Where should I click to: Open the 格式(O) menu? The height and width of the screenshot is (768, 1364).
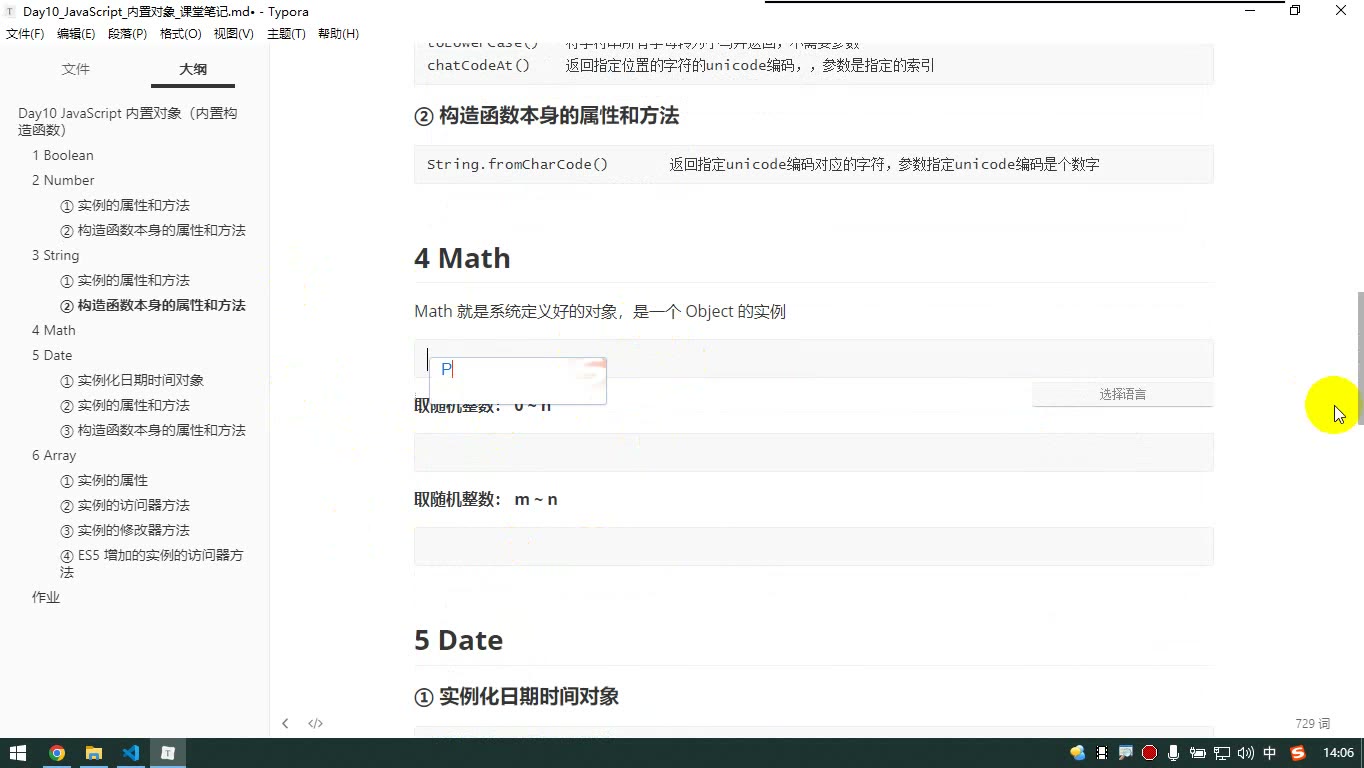[181, 34]
